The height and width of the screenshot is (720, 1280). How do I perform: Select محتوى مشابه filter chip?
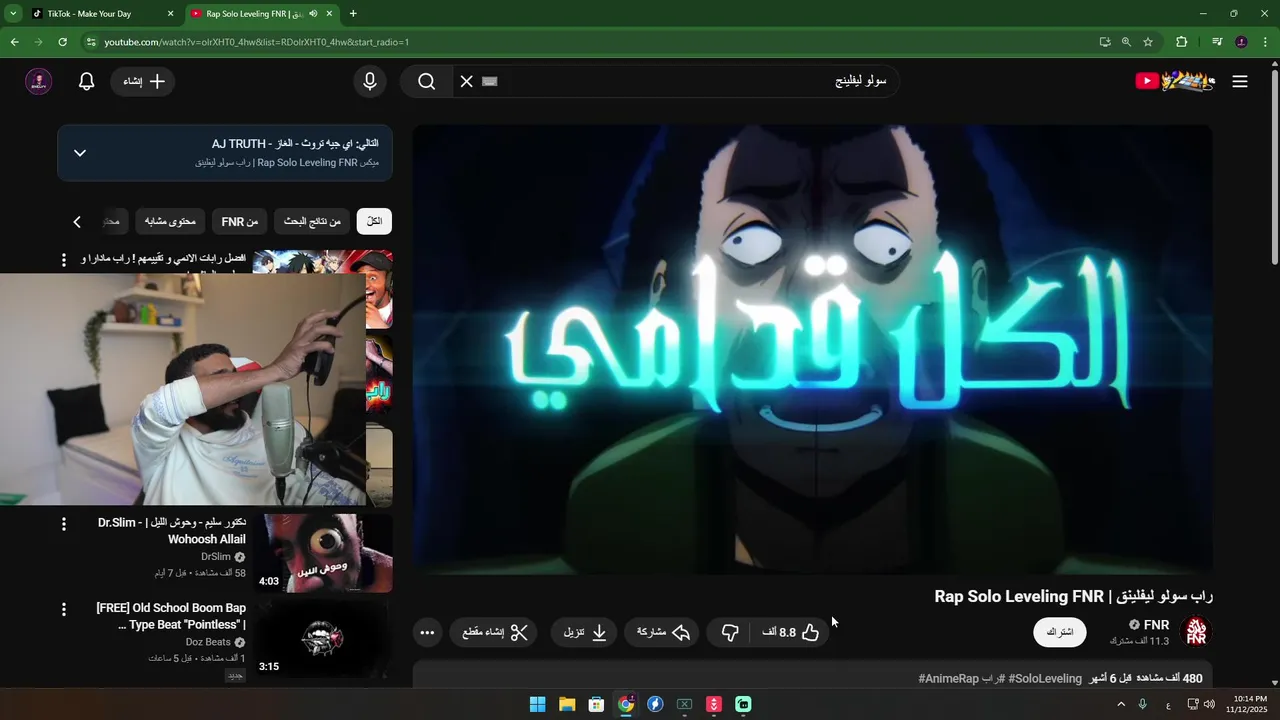click(170, 221)
